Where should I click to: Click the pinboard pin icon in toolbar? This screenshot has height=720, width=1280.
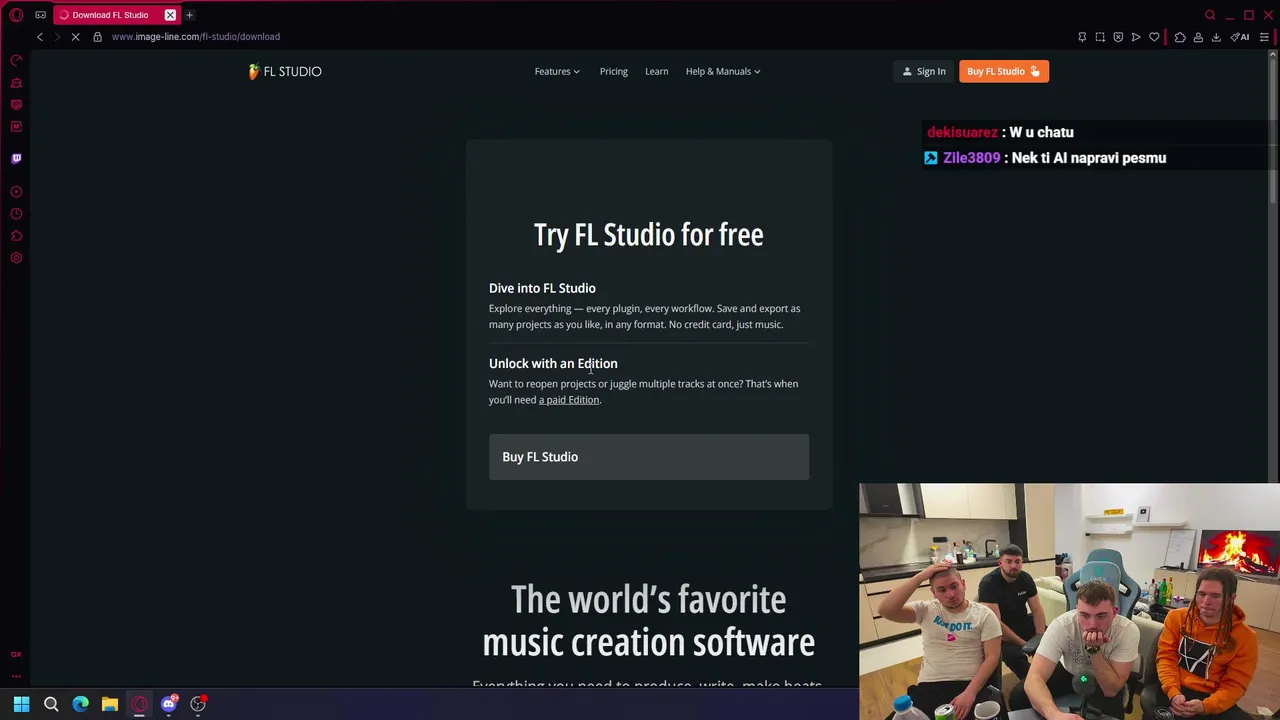(1082, 37)
